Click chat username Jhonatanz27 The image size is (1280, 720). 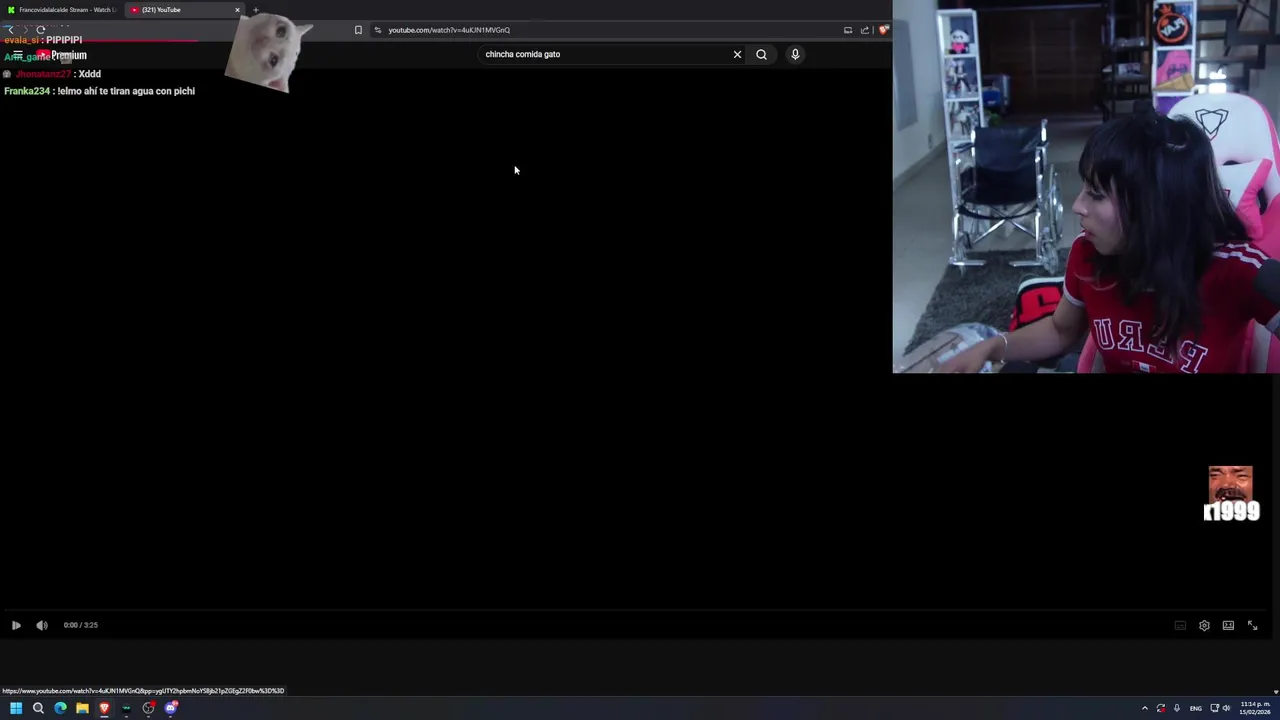43,74
